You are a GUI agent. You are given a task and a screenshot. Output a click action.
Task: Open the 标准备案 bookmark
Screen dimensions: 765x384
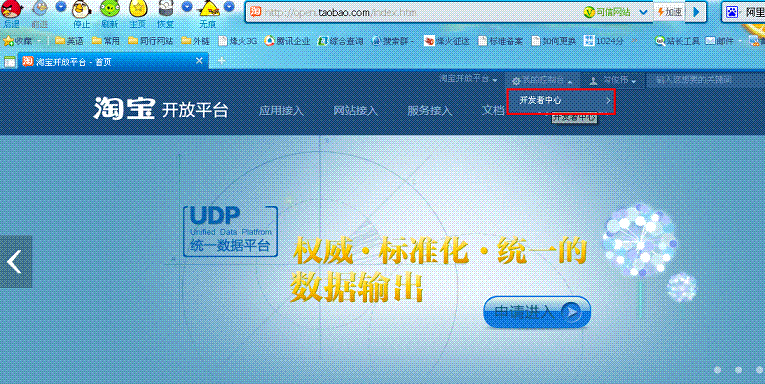tap(501, 41)
